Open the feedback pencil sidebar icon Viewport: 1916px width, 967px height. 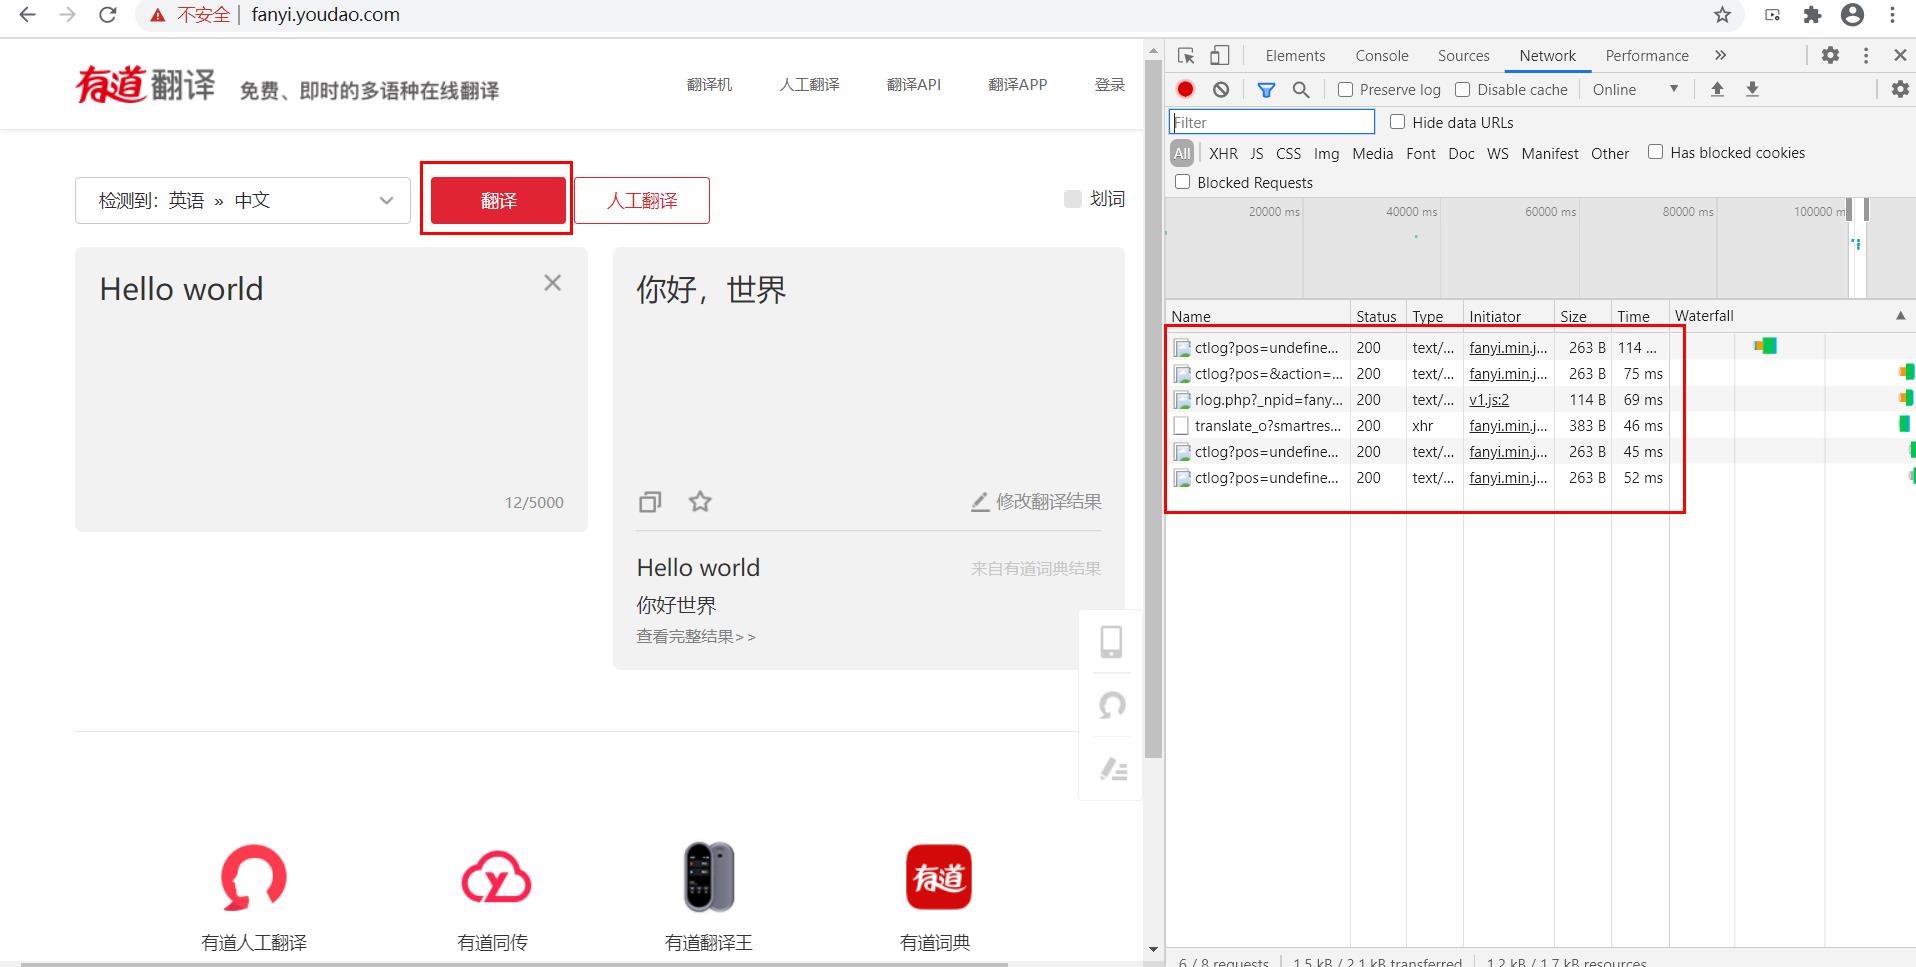click(1113, 768)
